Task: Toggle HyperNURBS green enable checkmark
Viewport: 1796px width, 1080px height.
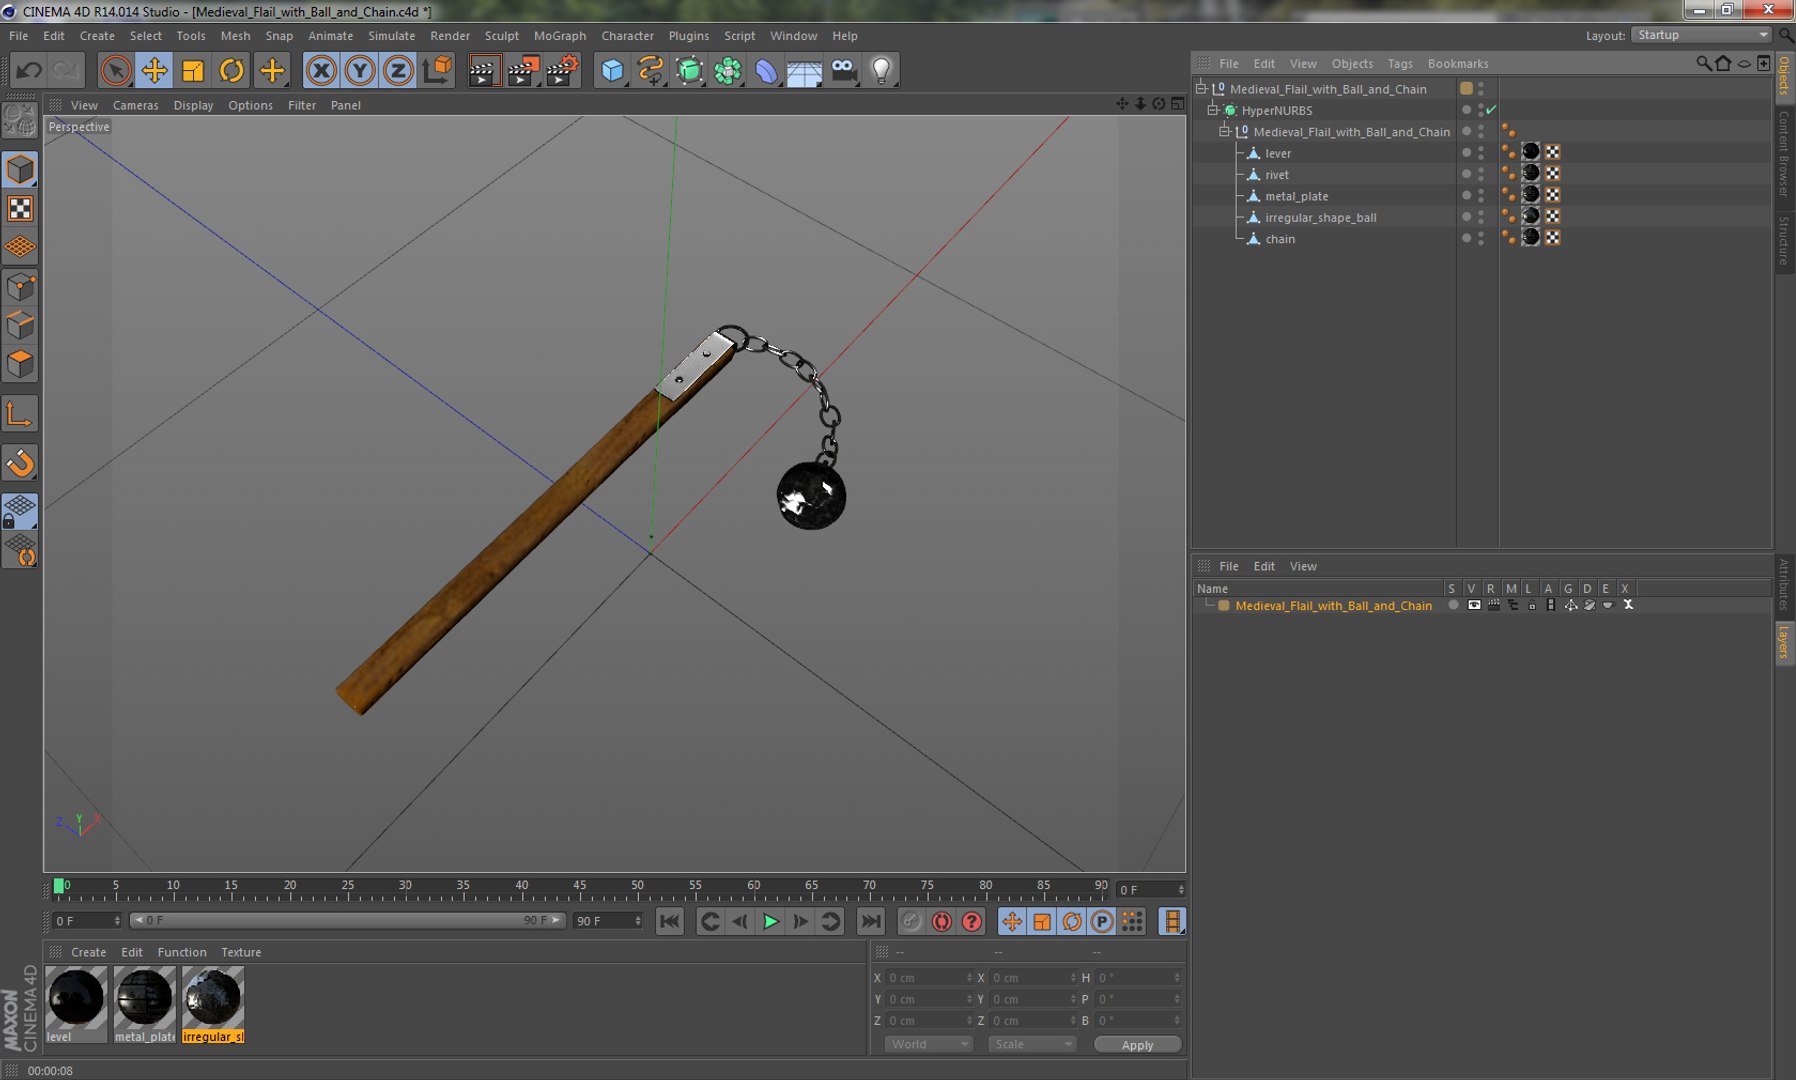Action: (1491, 110)
